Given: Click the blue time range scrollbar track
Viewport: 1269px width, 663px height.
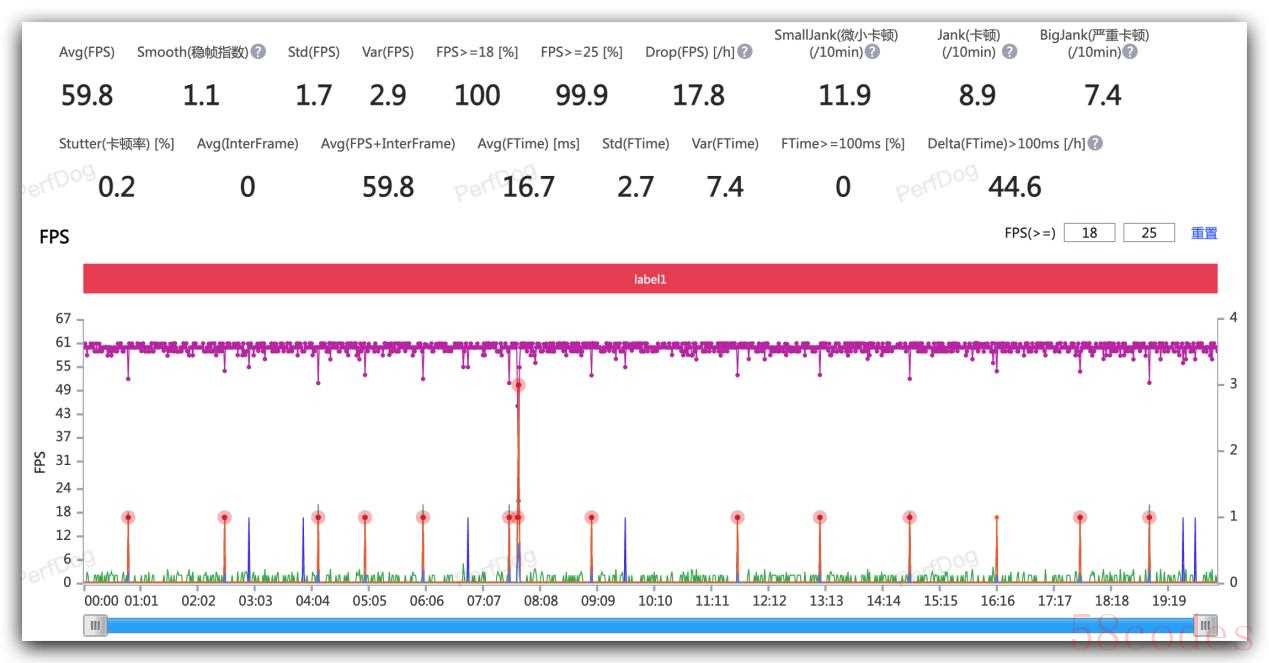Looking at the screenshot, I should (x=650, y=625).
